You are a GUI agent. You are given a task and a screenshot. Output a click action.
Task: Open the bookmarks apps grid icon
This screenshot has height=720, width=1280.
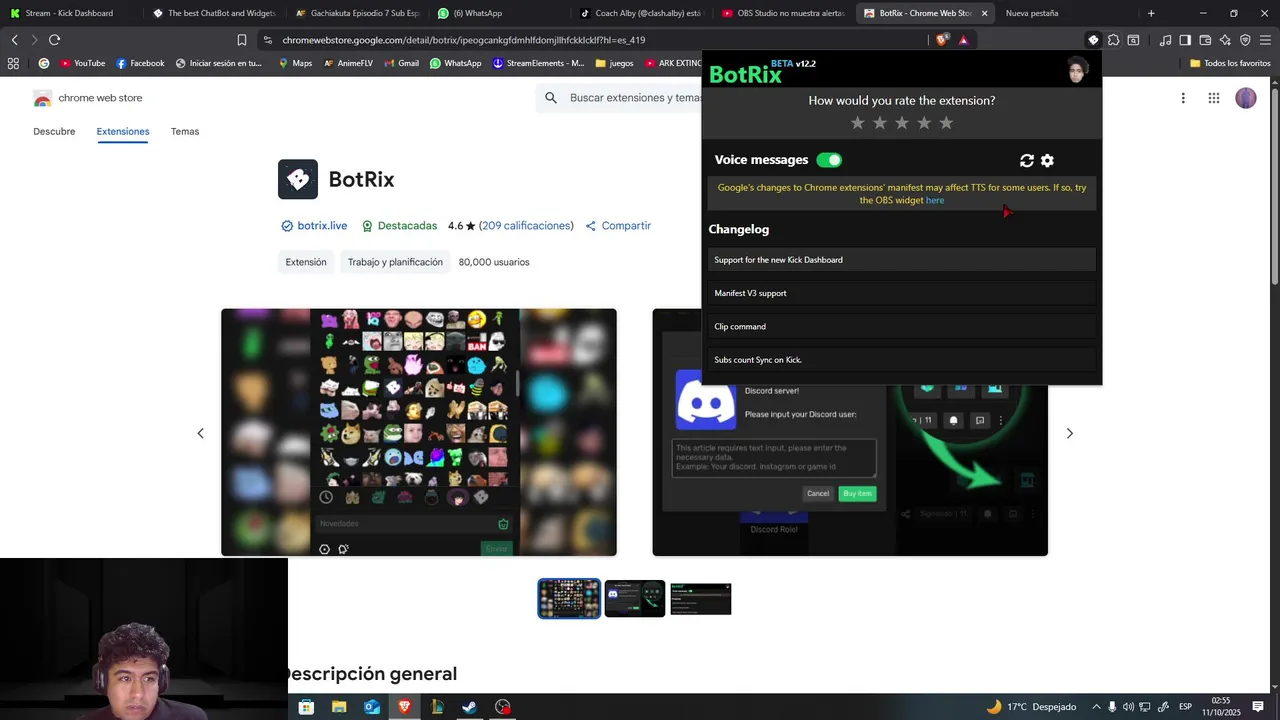tap(13, 63)
